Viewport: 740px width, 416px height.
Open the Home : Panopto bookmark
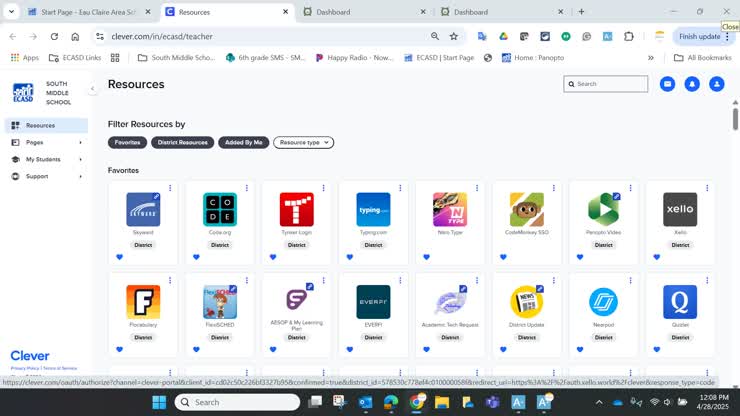pyautogui.click(x=533, y=58)
